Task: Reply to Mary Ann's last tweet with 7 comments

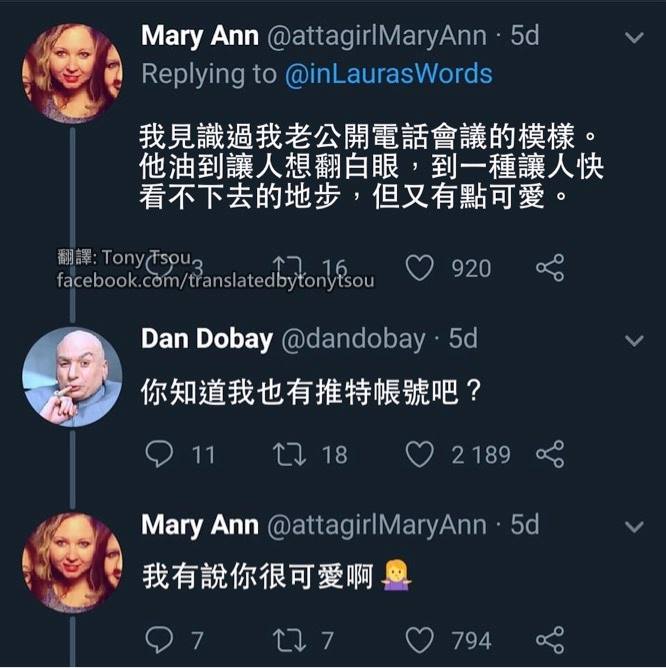Action: coord(159,640)
